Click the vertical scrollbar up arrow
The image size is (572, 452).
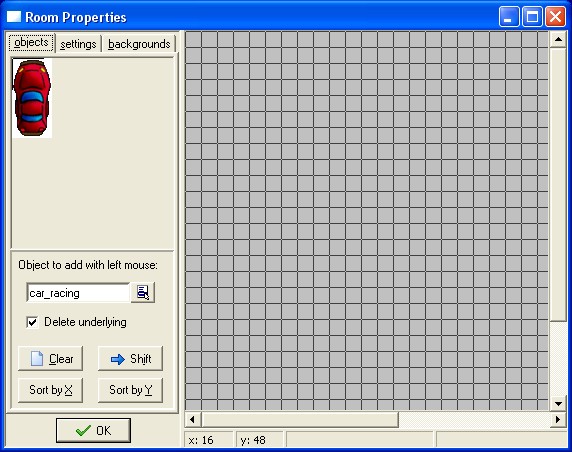(558, 39)
